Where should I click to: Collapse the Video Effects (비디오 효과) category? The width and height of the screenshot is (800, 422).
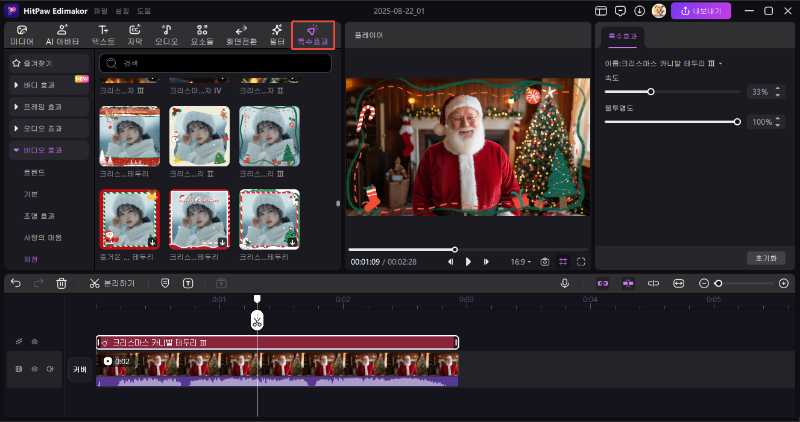click(x=48, y=150)
